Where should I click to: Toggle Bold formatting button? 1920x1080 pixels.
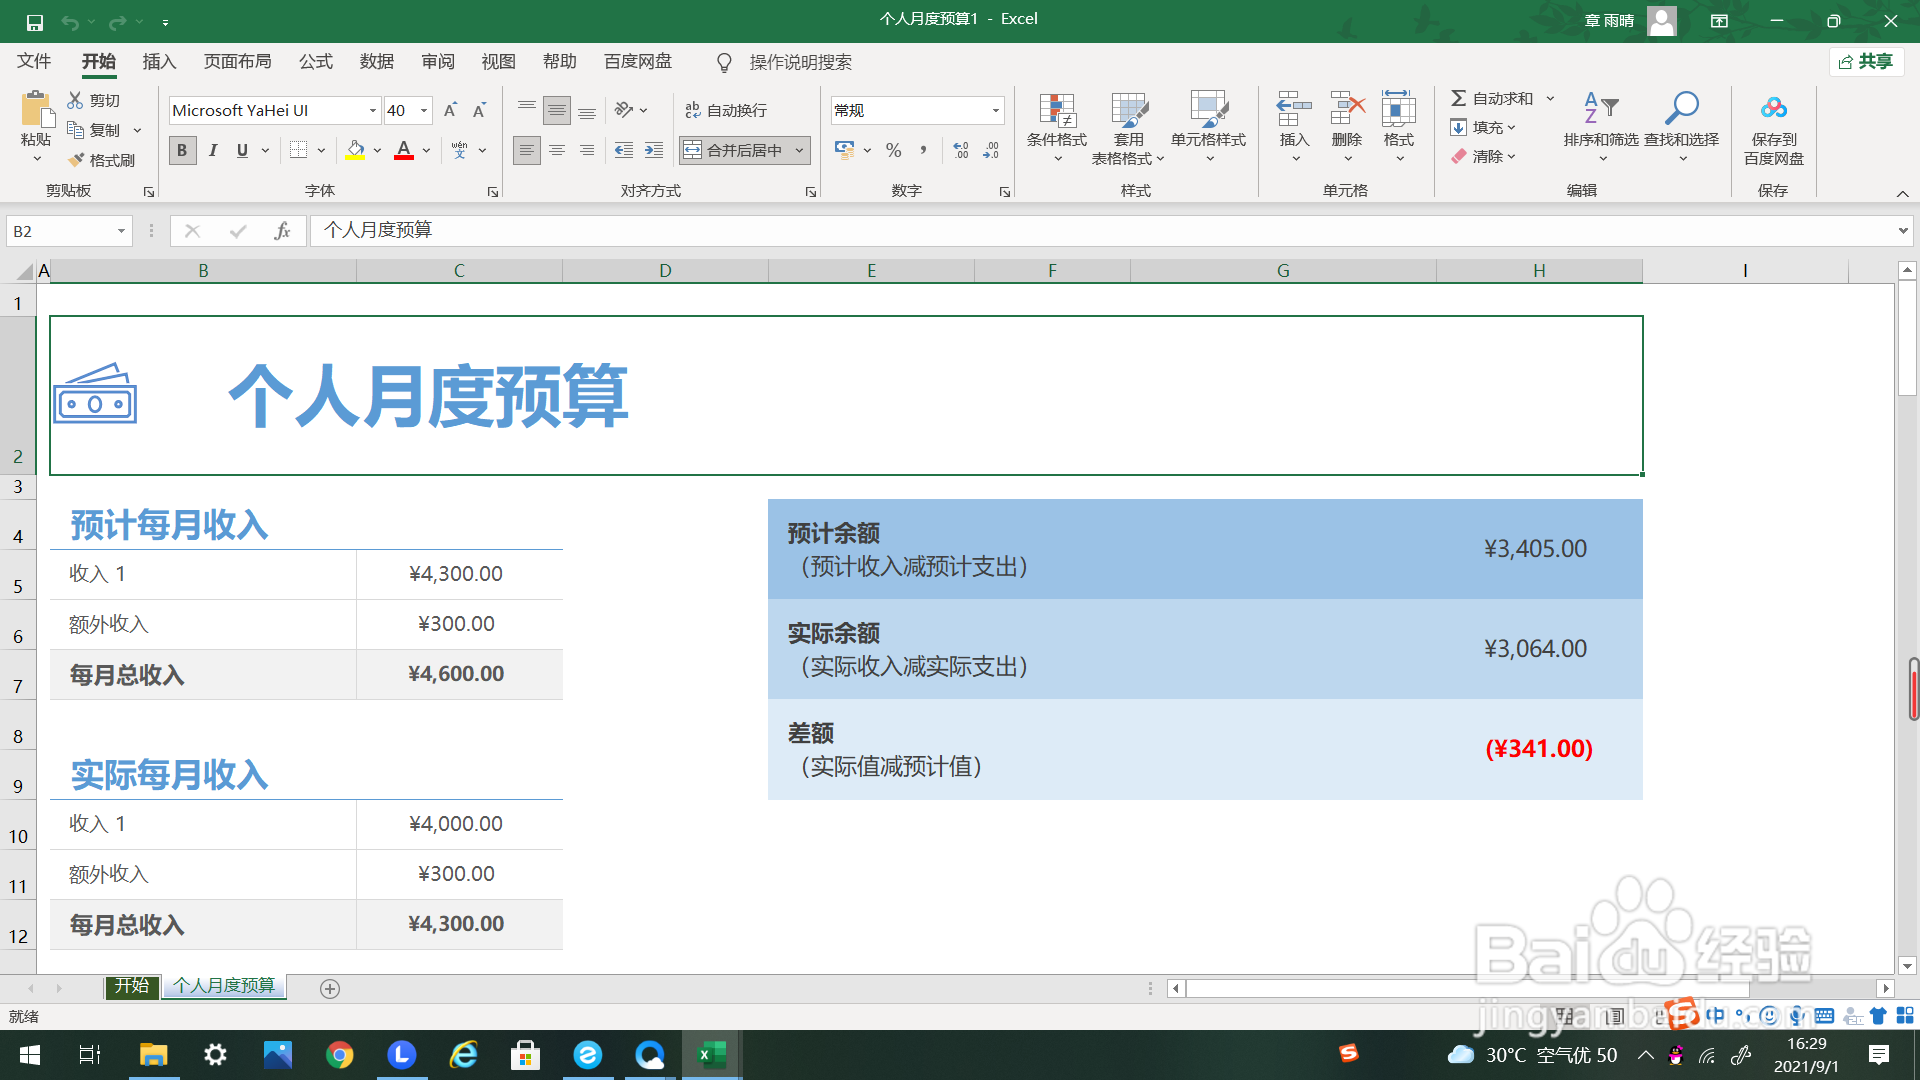pos(182,150)
